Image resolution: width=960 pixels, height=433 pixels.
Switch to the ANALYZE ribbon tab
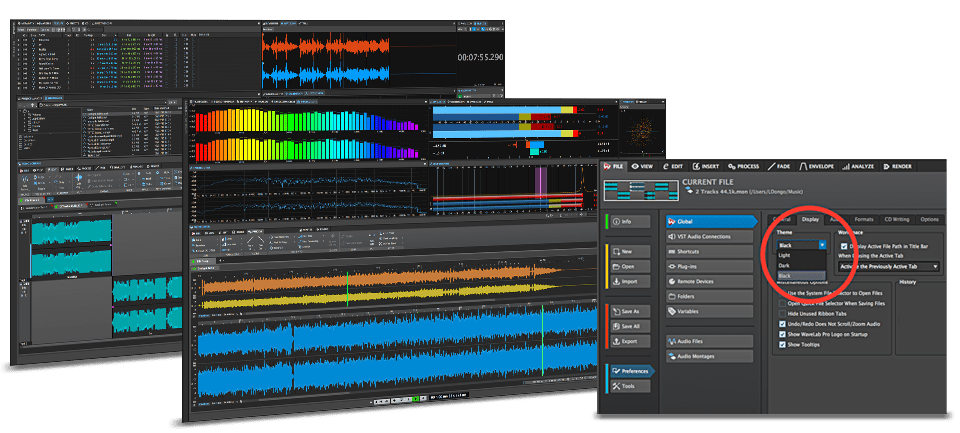[x=858, y=166]
